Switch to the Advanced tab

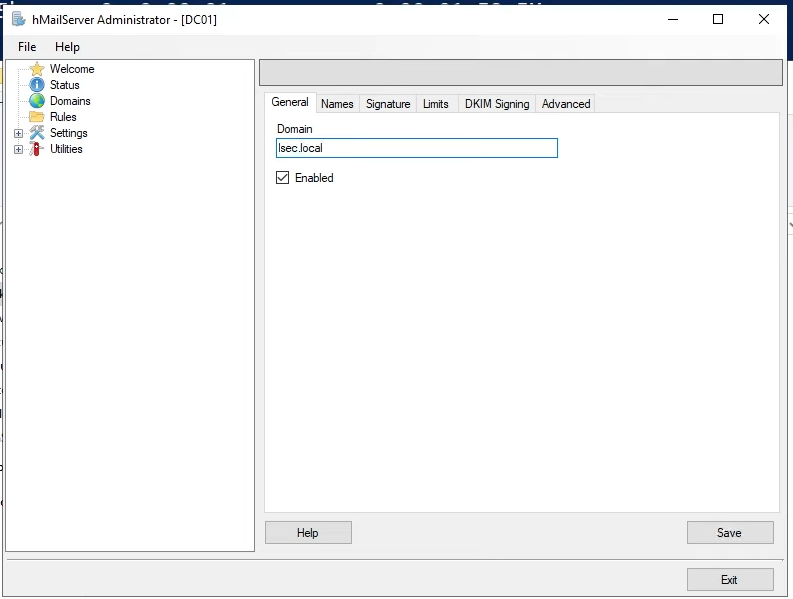566,104
